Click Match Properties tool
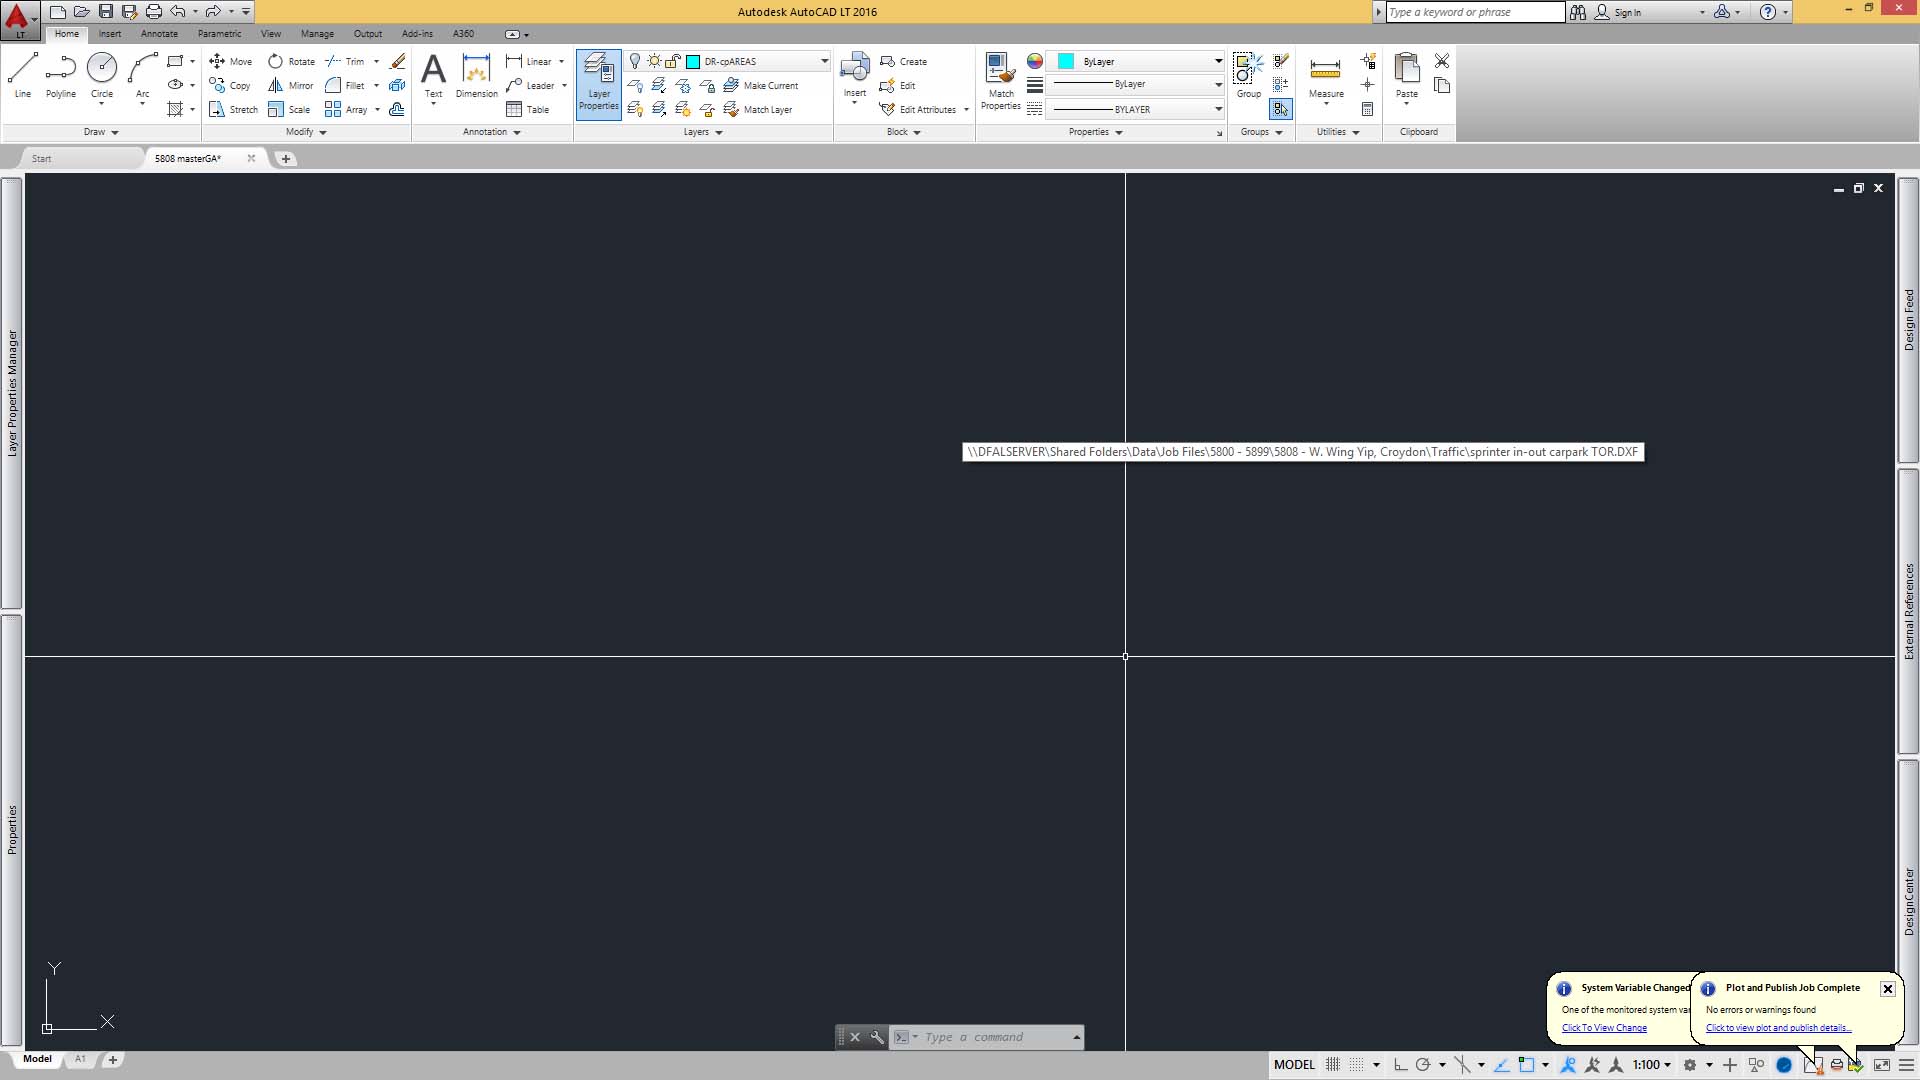Viewport: 1920px width, 1080px height. (1000, 82)
